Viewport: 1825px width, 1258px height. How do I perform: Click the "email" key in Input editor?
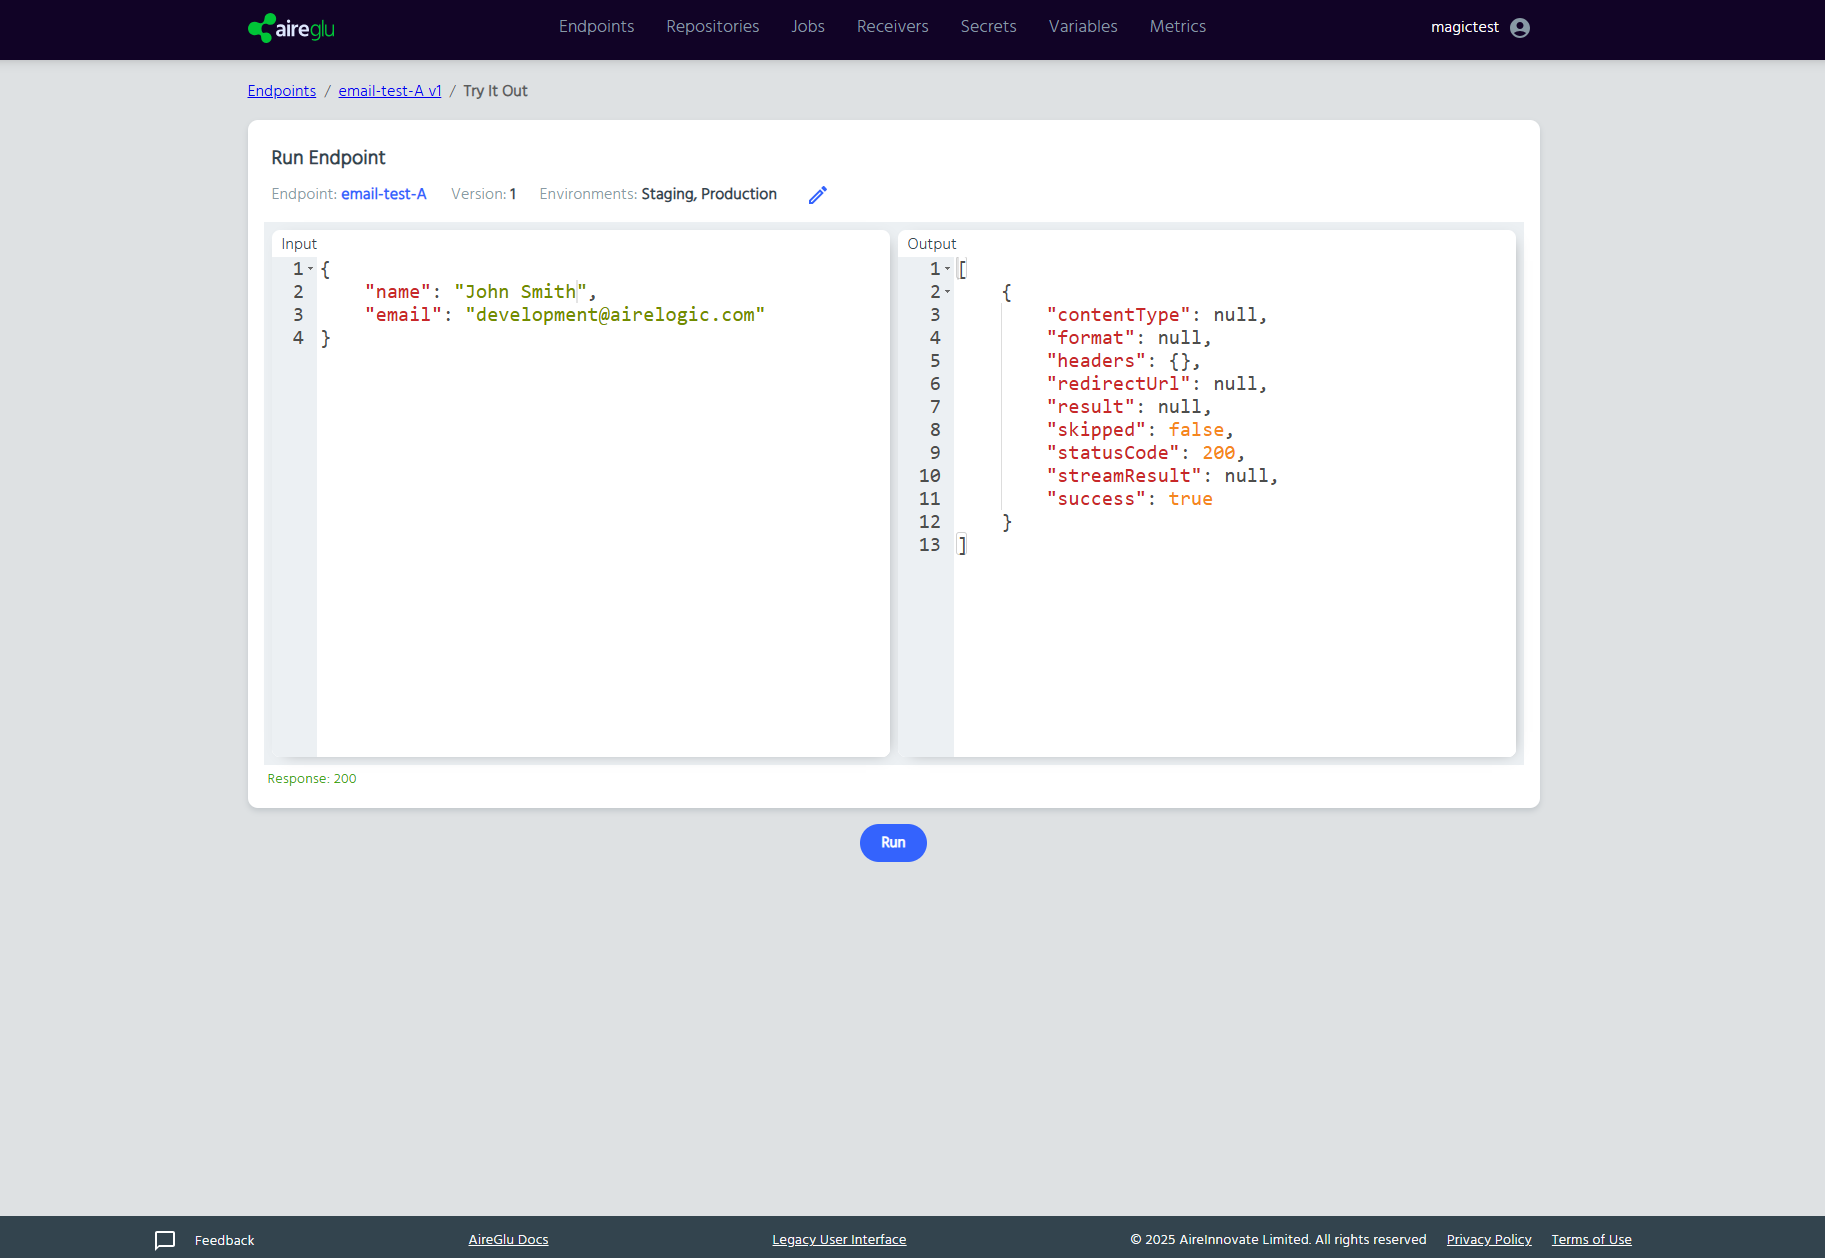[404, 315]
